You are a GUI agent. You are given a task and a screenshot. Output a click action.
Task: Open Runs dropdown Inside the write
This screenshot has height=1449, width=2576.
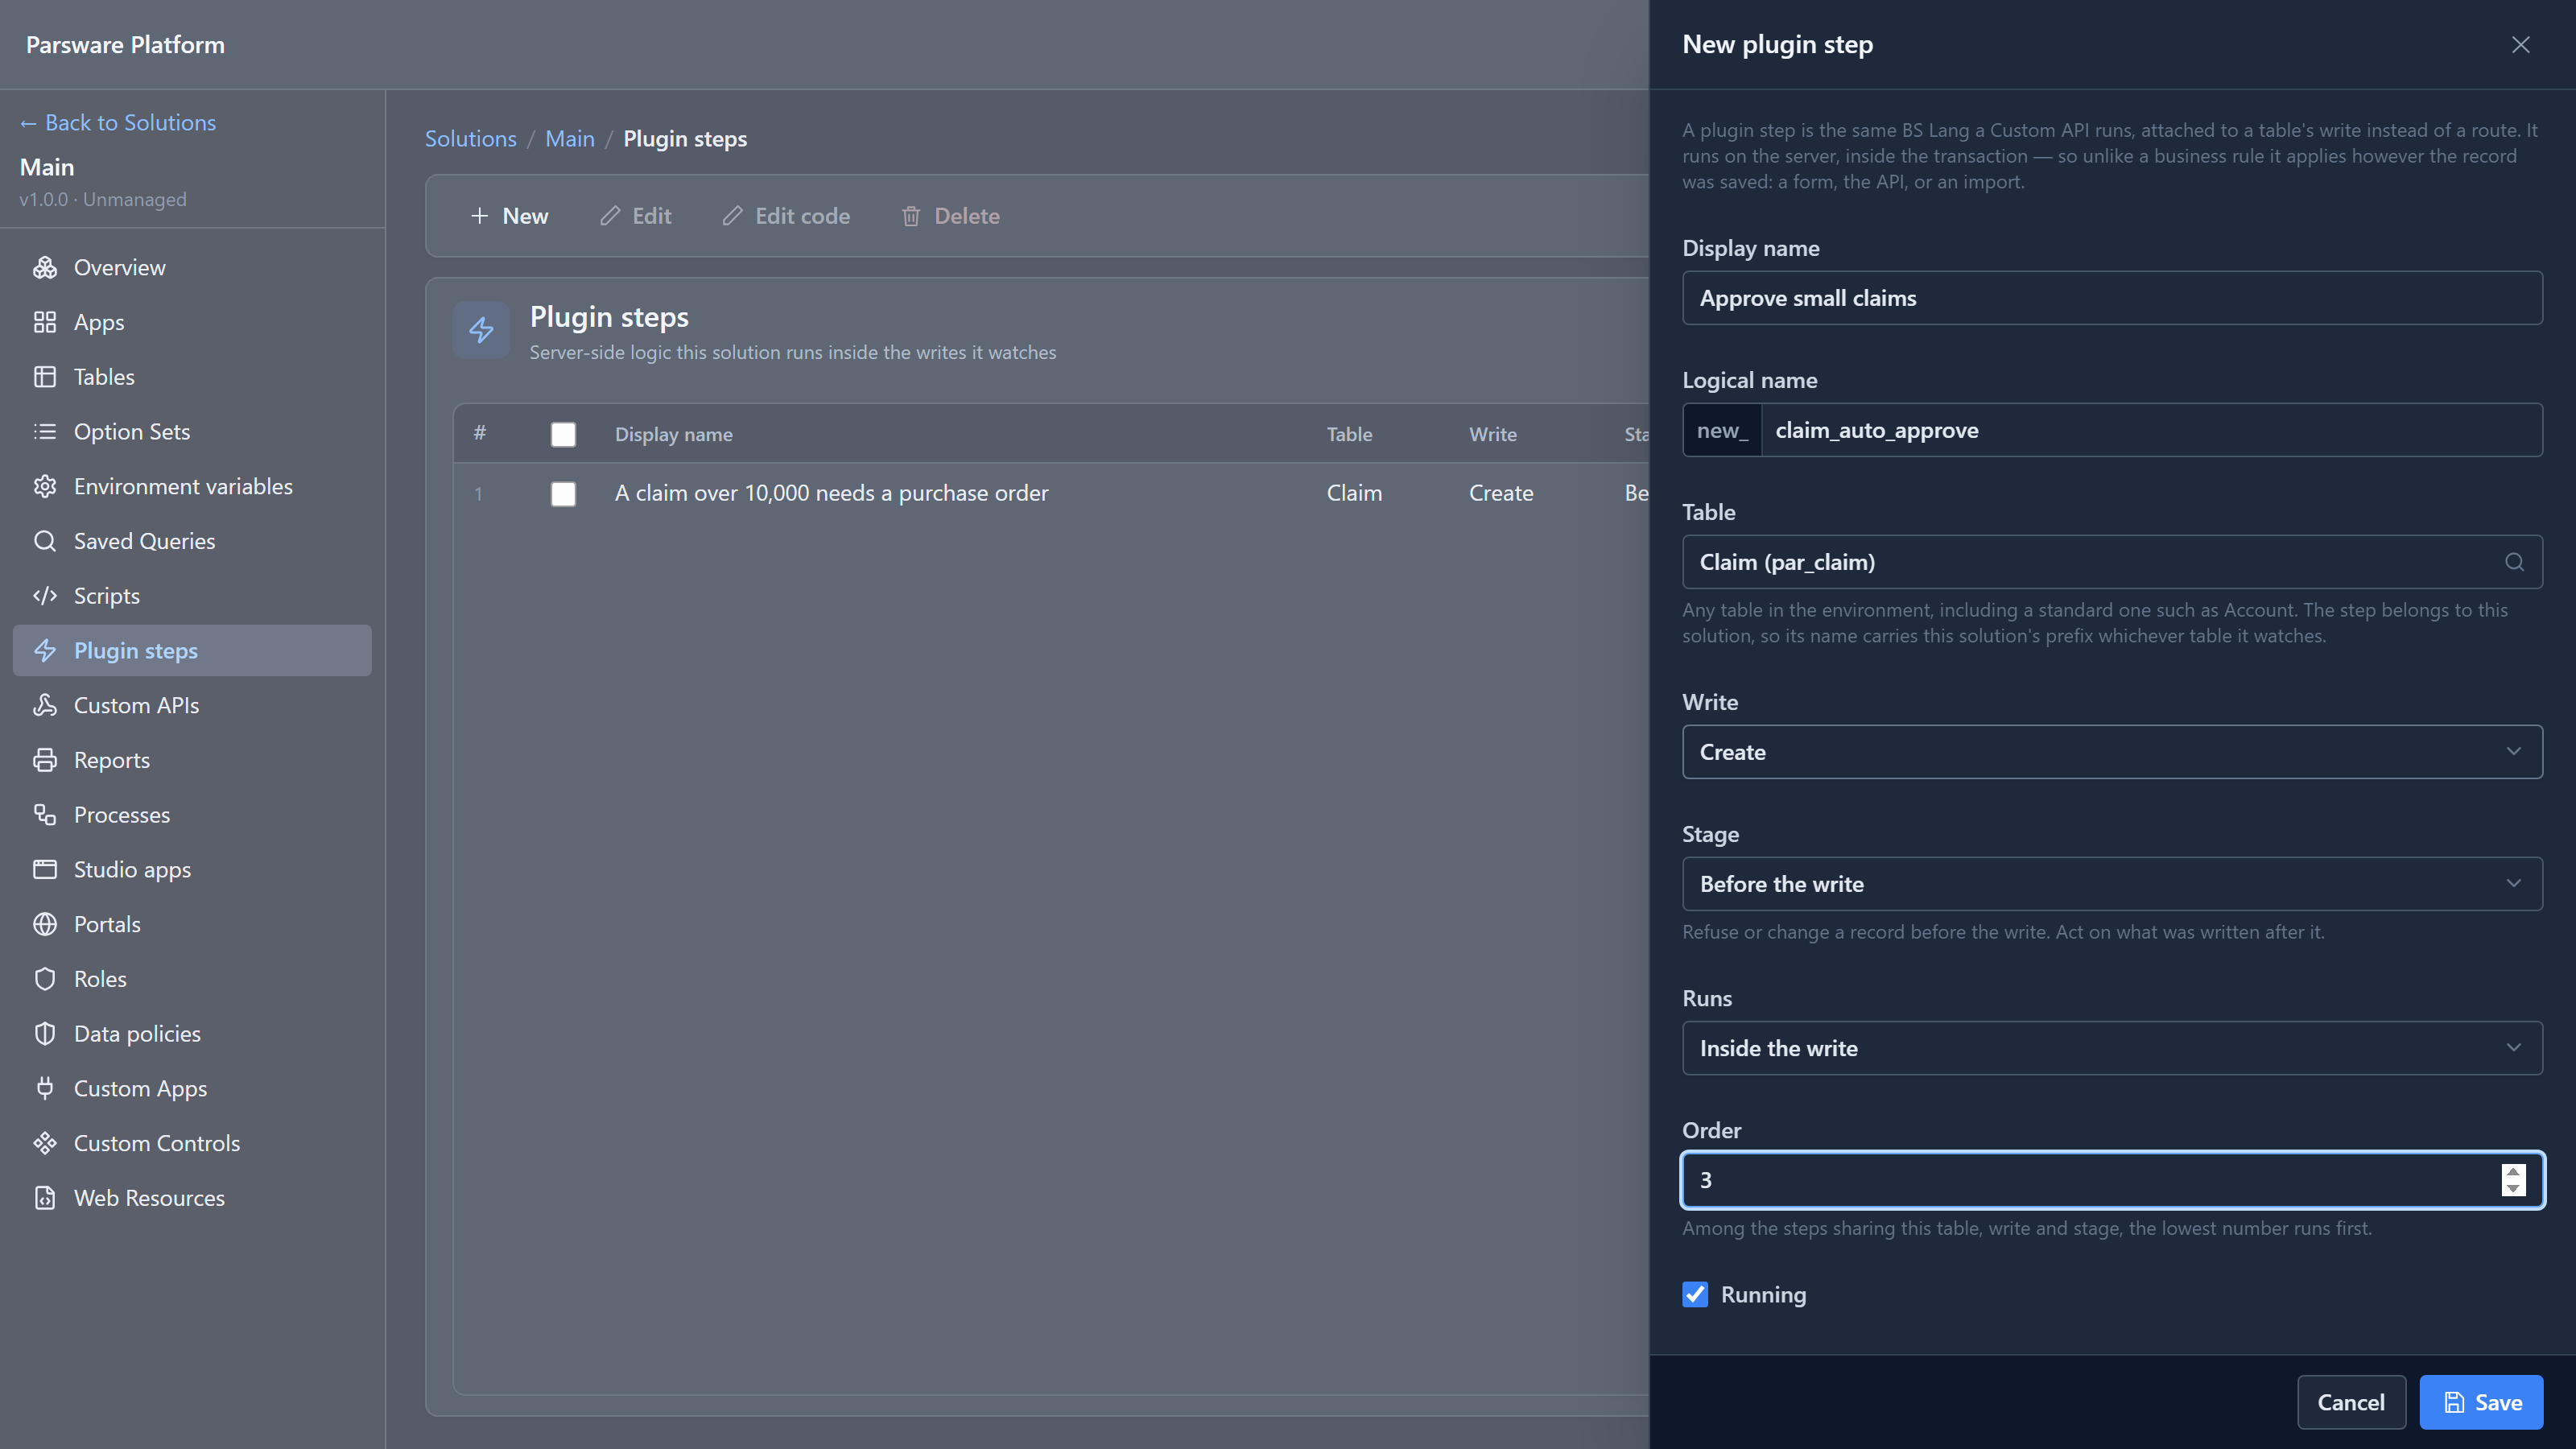2112,1048
